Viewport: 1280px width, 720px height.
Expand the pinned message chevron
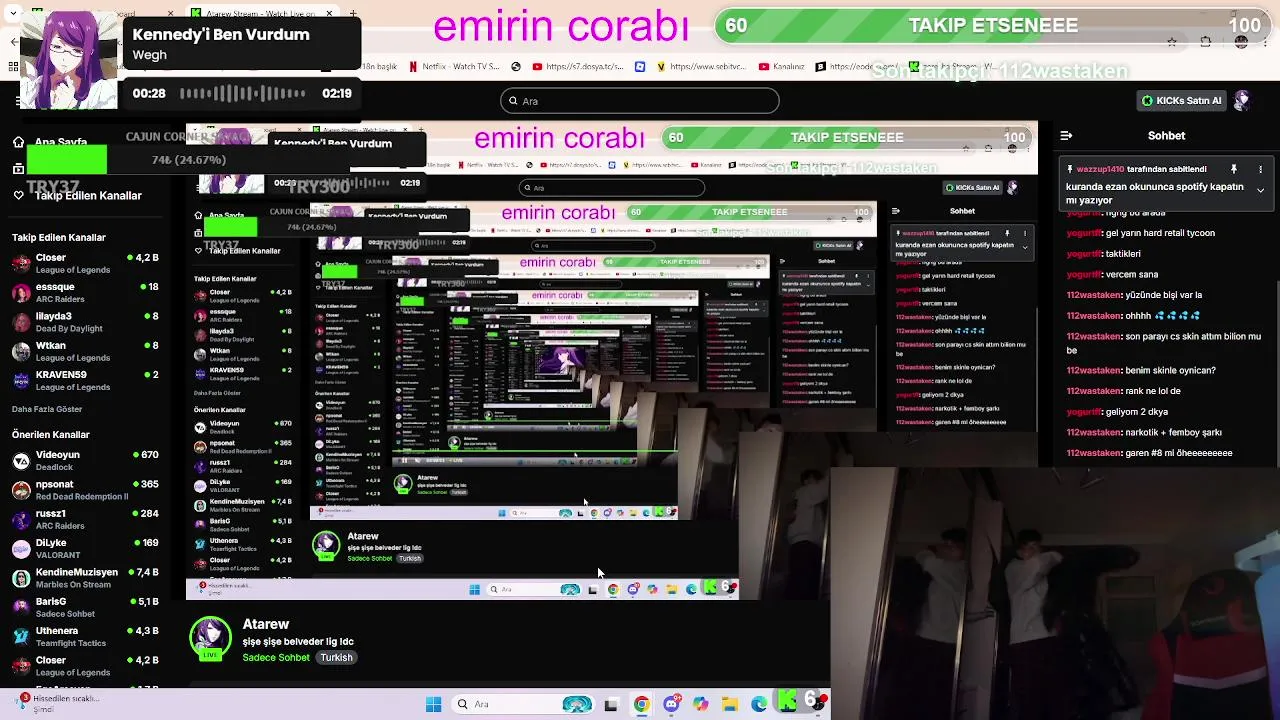pyautogui.click(x=1260, y=190)
